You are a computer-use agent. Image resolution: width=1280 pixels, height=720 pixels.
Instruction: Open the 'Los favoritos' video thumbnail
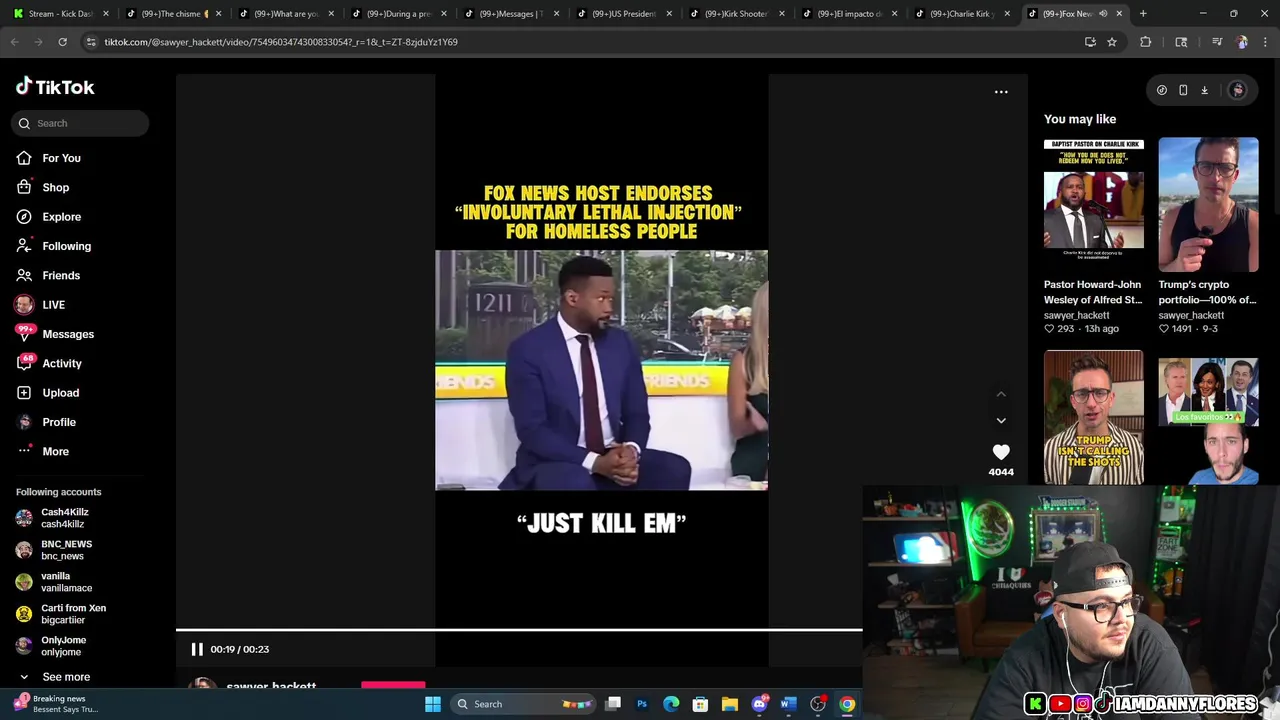[x=1208, y=417]
